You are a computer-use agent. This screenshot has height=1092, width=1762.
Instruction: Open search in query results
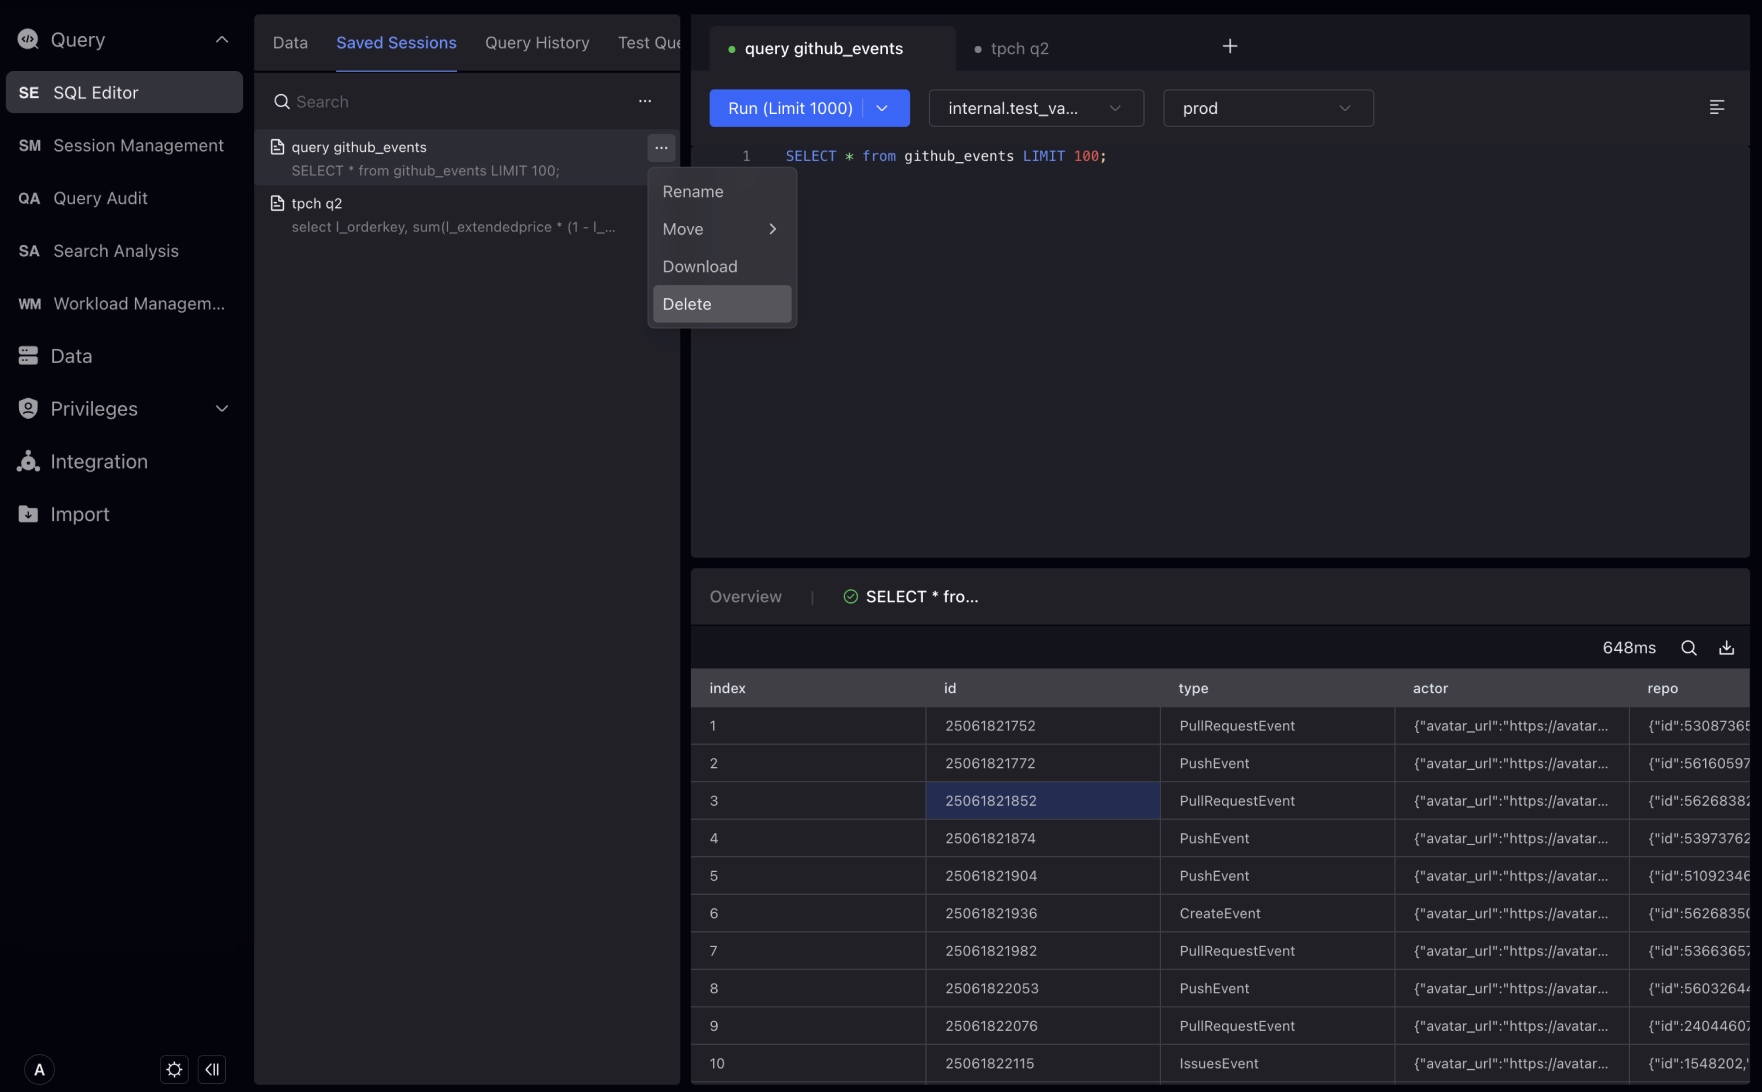point(1688,648)
